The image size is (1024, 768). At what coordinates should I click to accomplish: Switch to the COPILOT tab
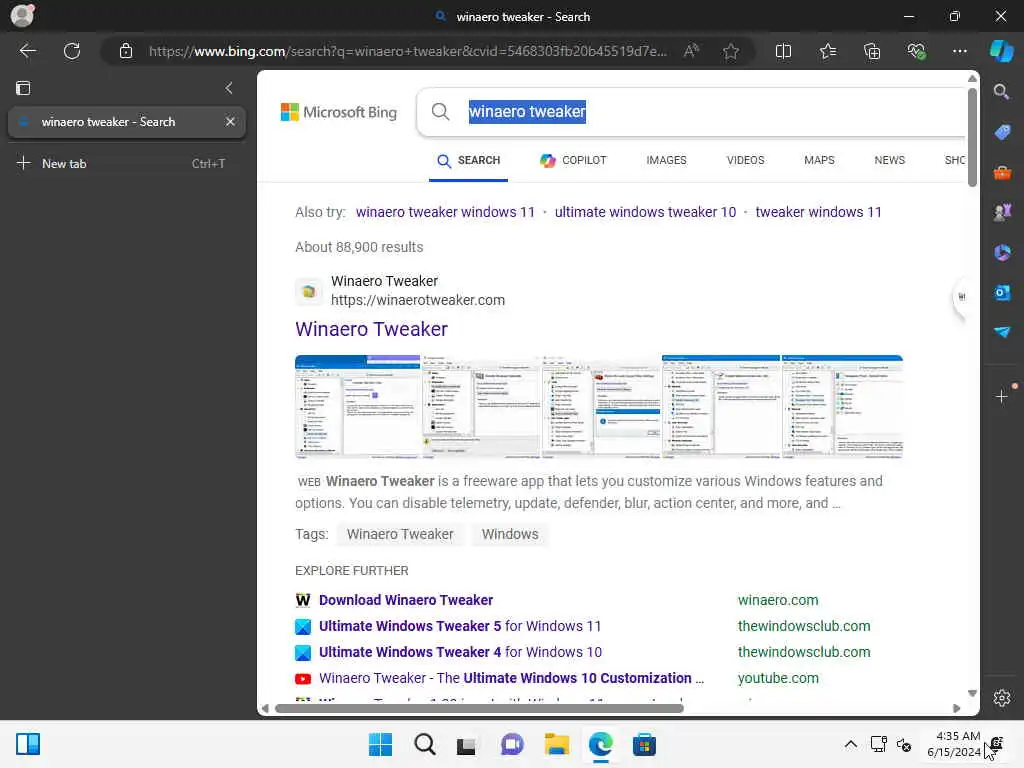(573, 161)
